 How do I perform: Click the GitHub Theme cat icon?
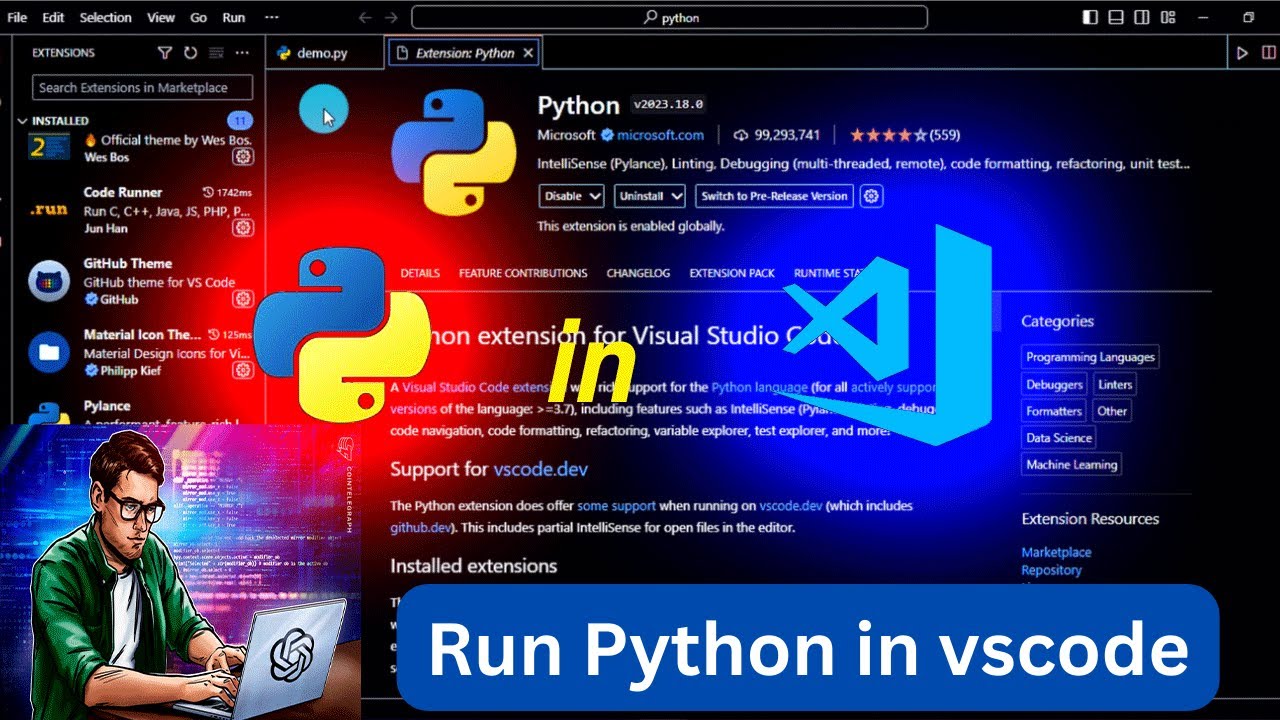pos(49,281)
